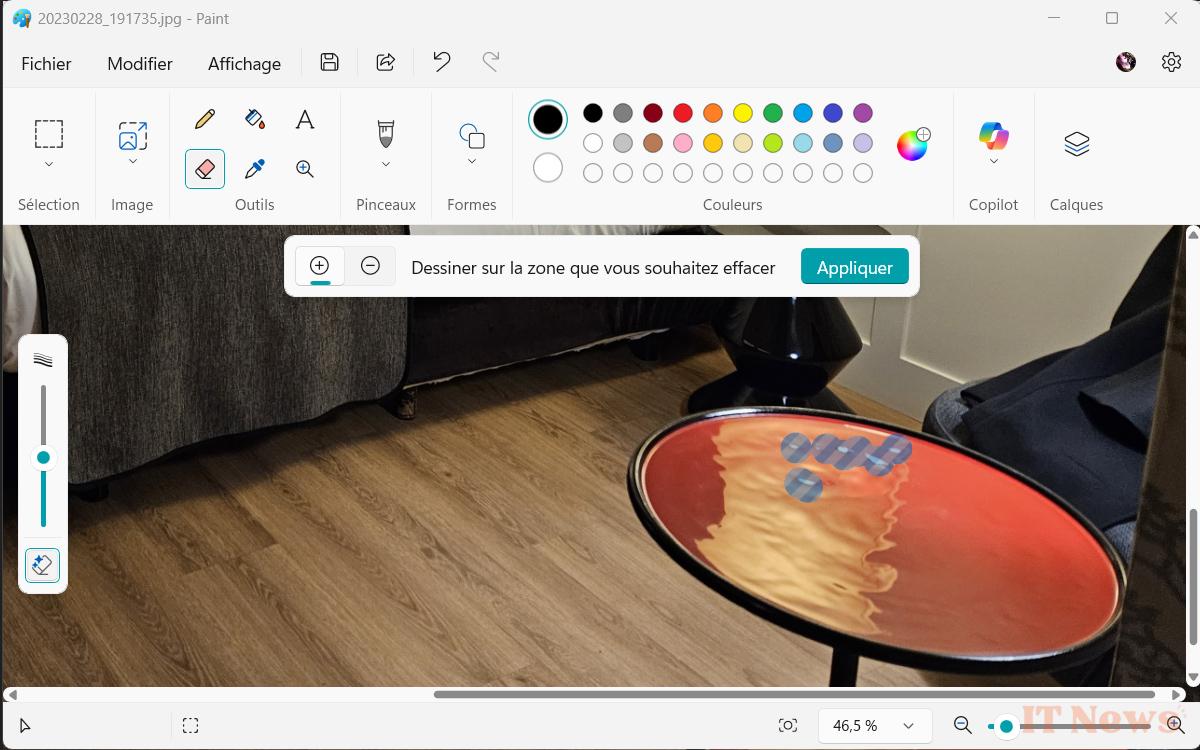This screenshot has width=1200, height=750.
Task: Click the Share icon
Action: click(x=385, y=62)
